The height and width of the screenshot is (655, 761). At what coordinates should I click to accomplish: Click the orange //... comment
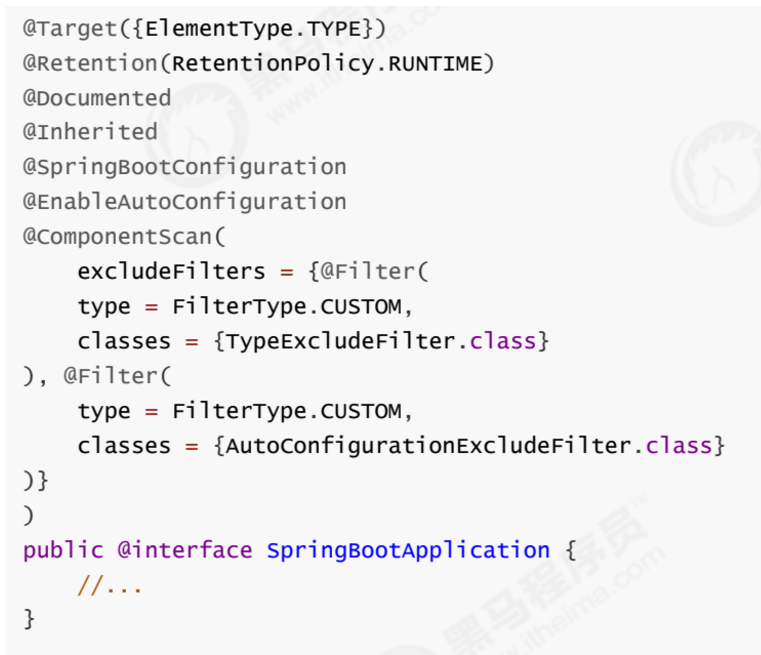point(110,585)
